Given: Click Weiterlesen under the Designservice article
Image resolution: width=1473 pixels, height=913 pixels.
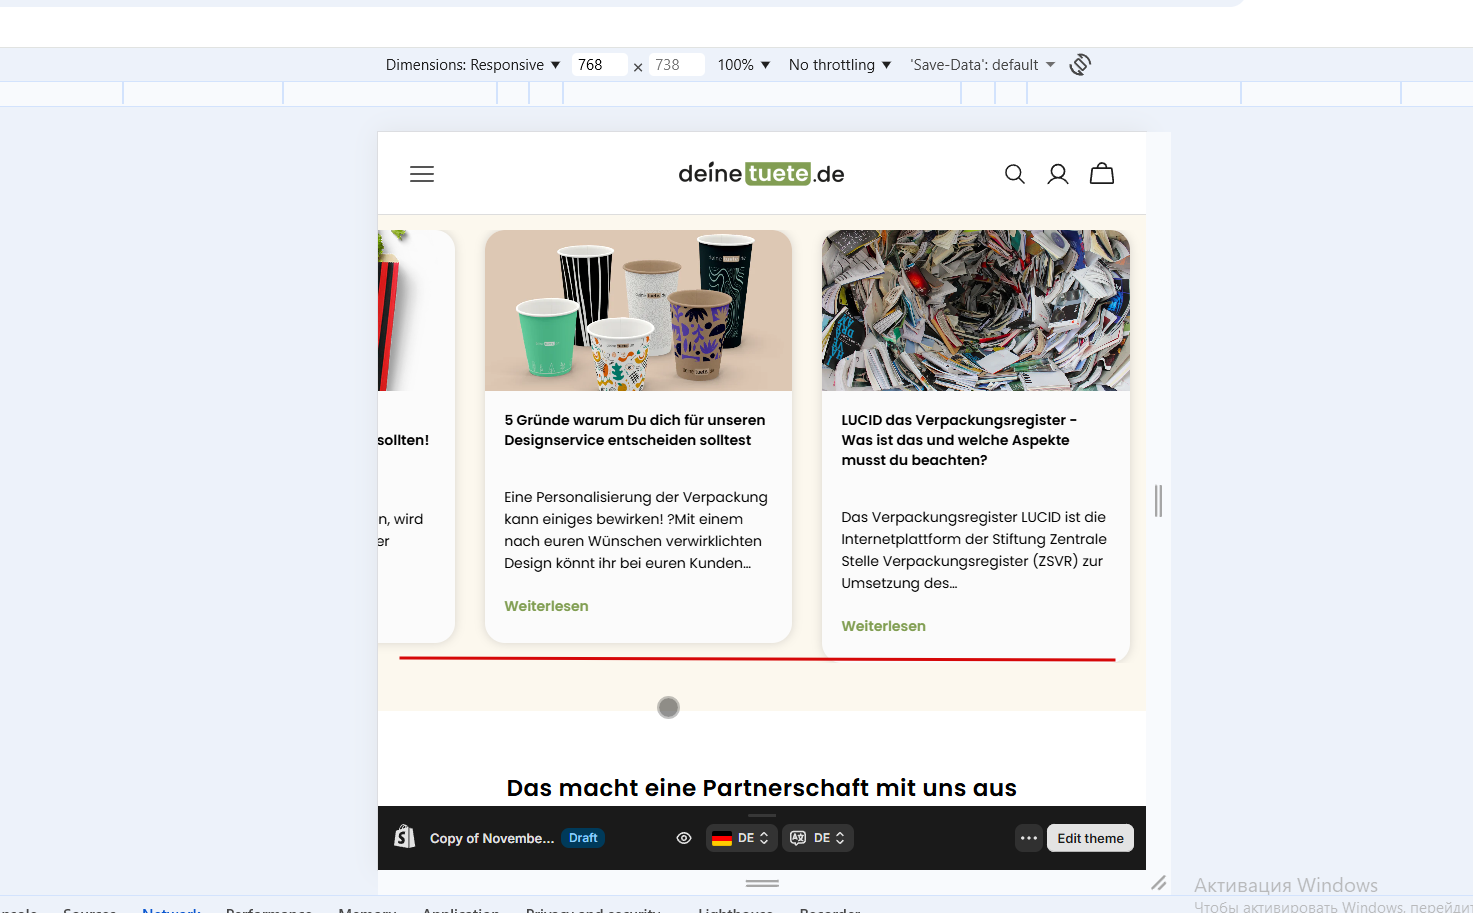Looking at the screenshot, I should (546, 606).
